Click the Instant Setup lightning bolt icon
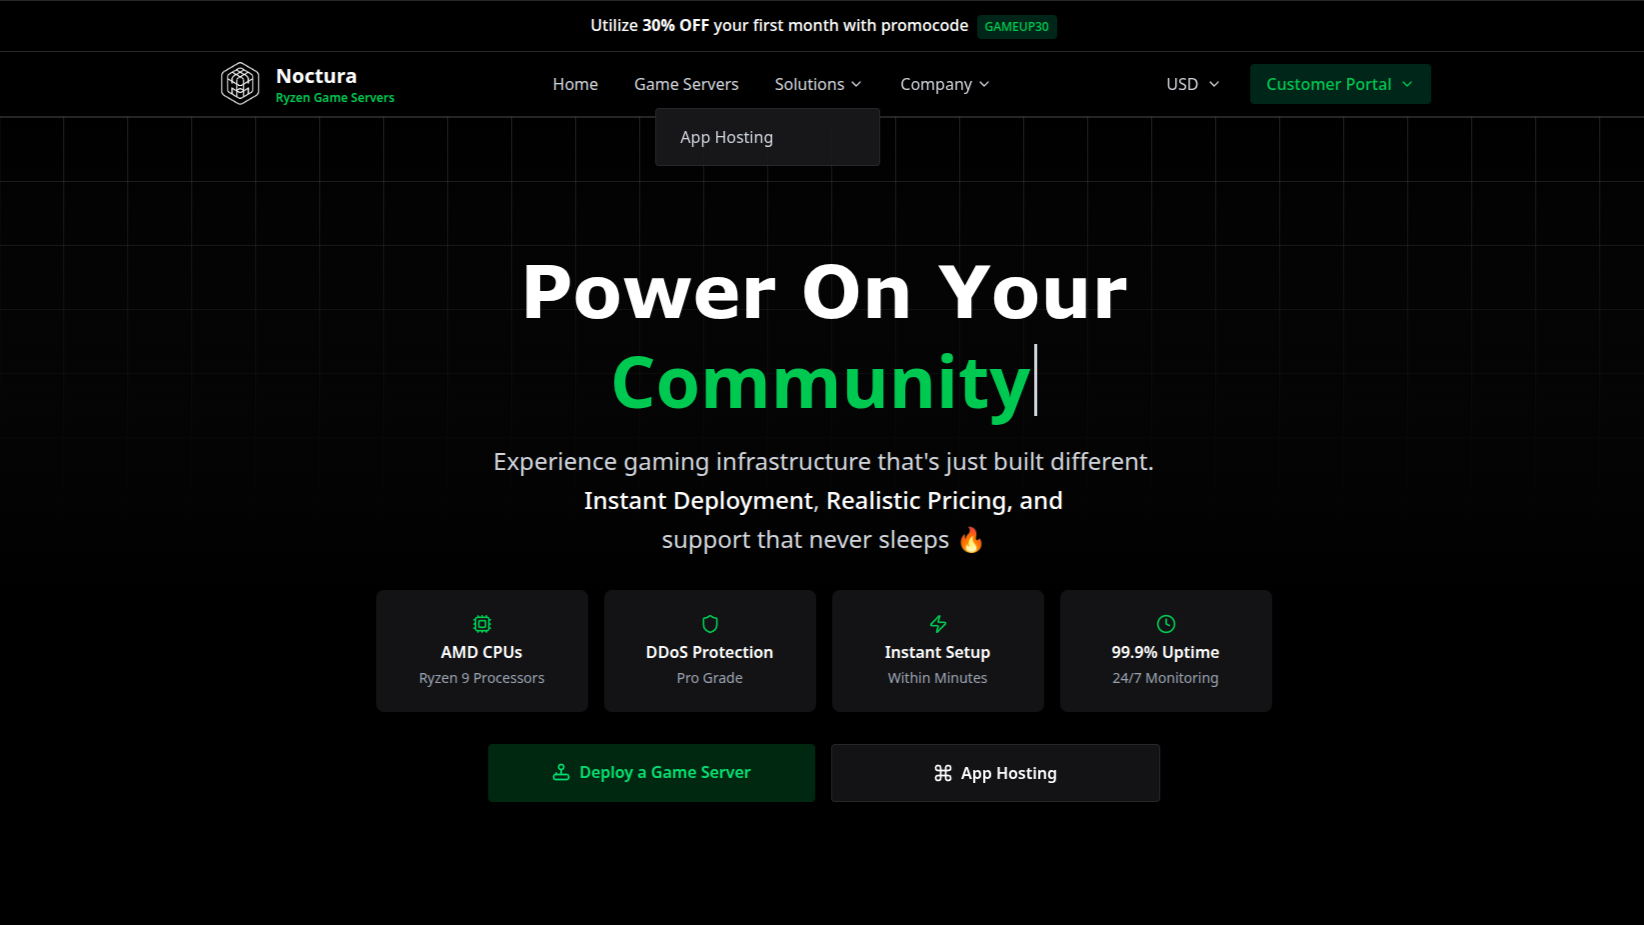 938,624
